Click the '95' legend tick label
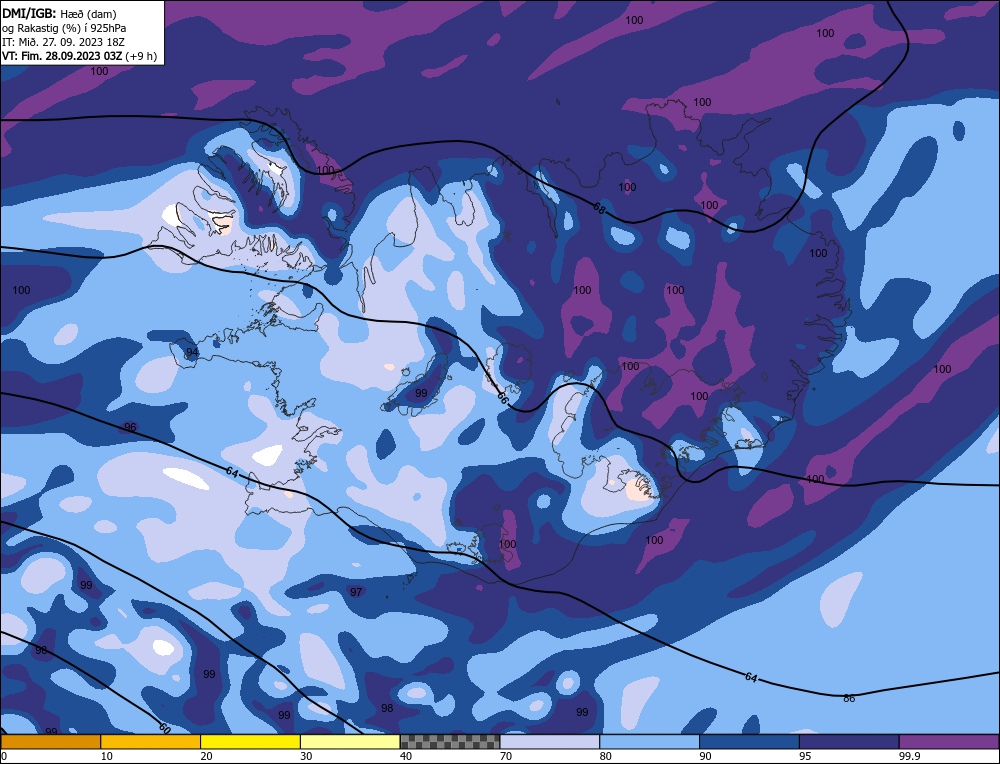This screenshot has width=1000, height=764. tap(805, 756)
